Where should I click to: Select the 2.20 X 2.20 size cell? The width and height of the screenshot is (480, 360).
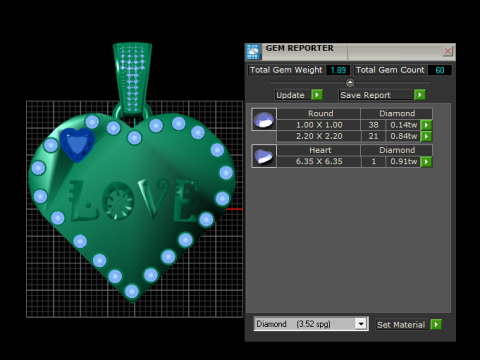(319, 136)
